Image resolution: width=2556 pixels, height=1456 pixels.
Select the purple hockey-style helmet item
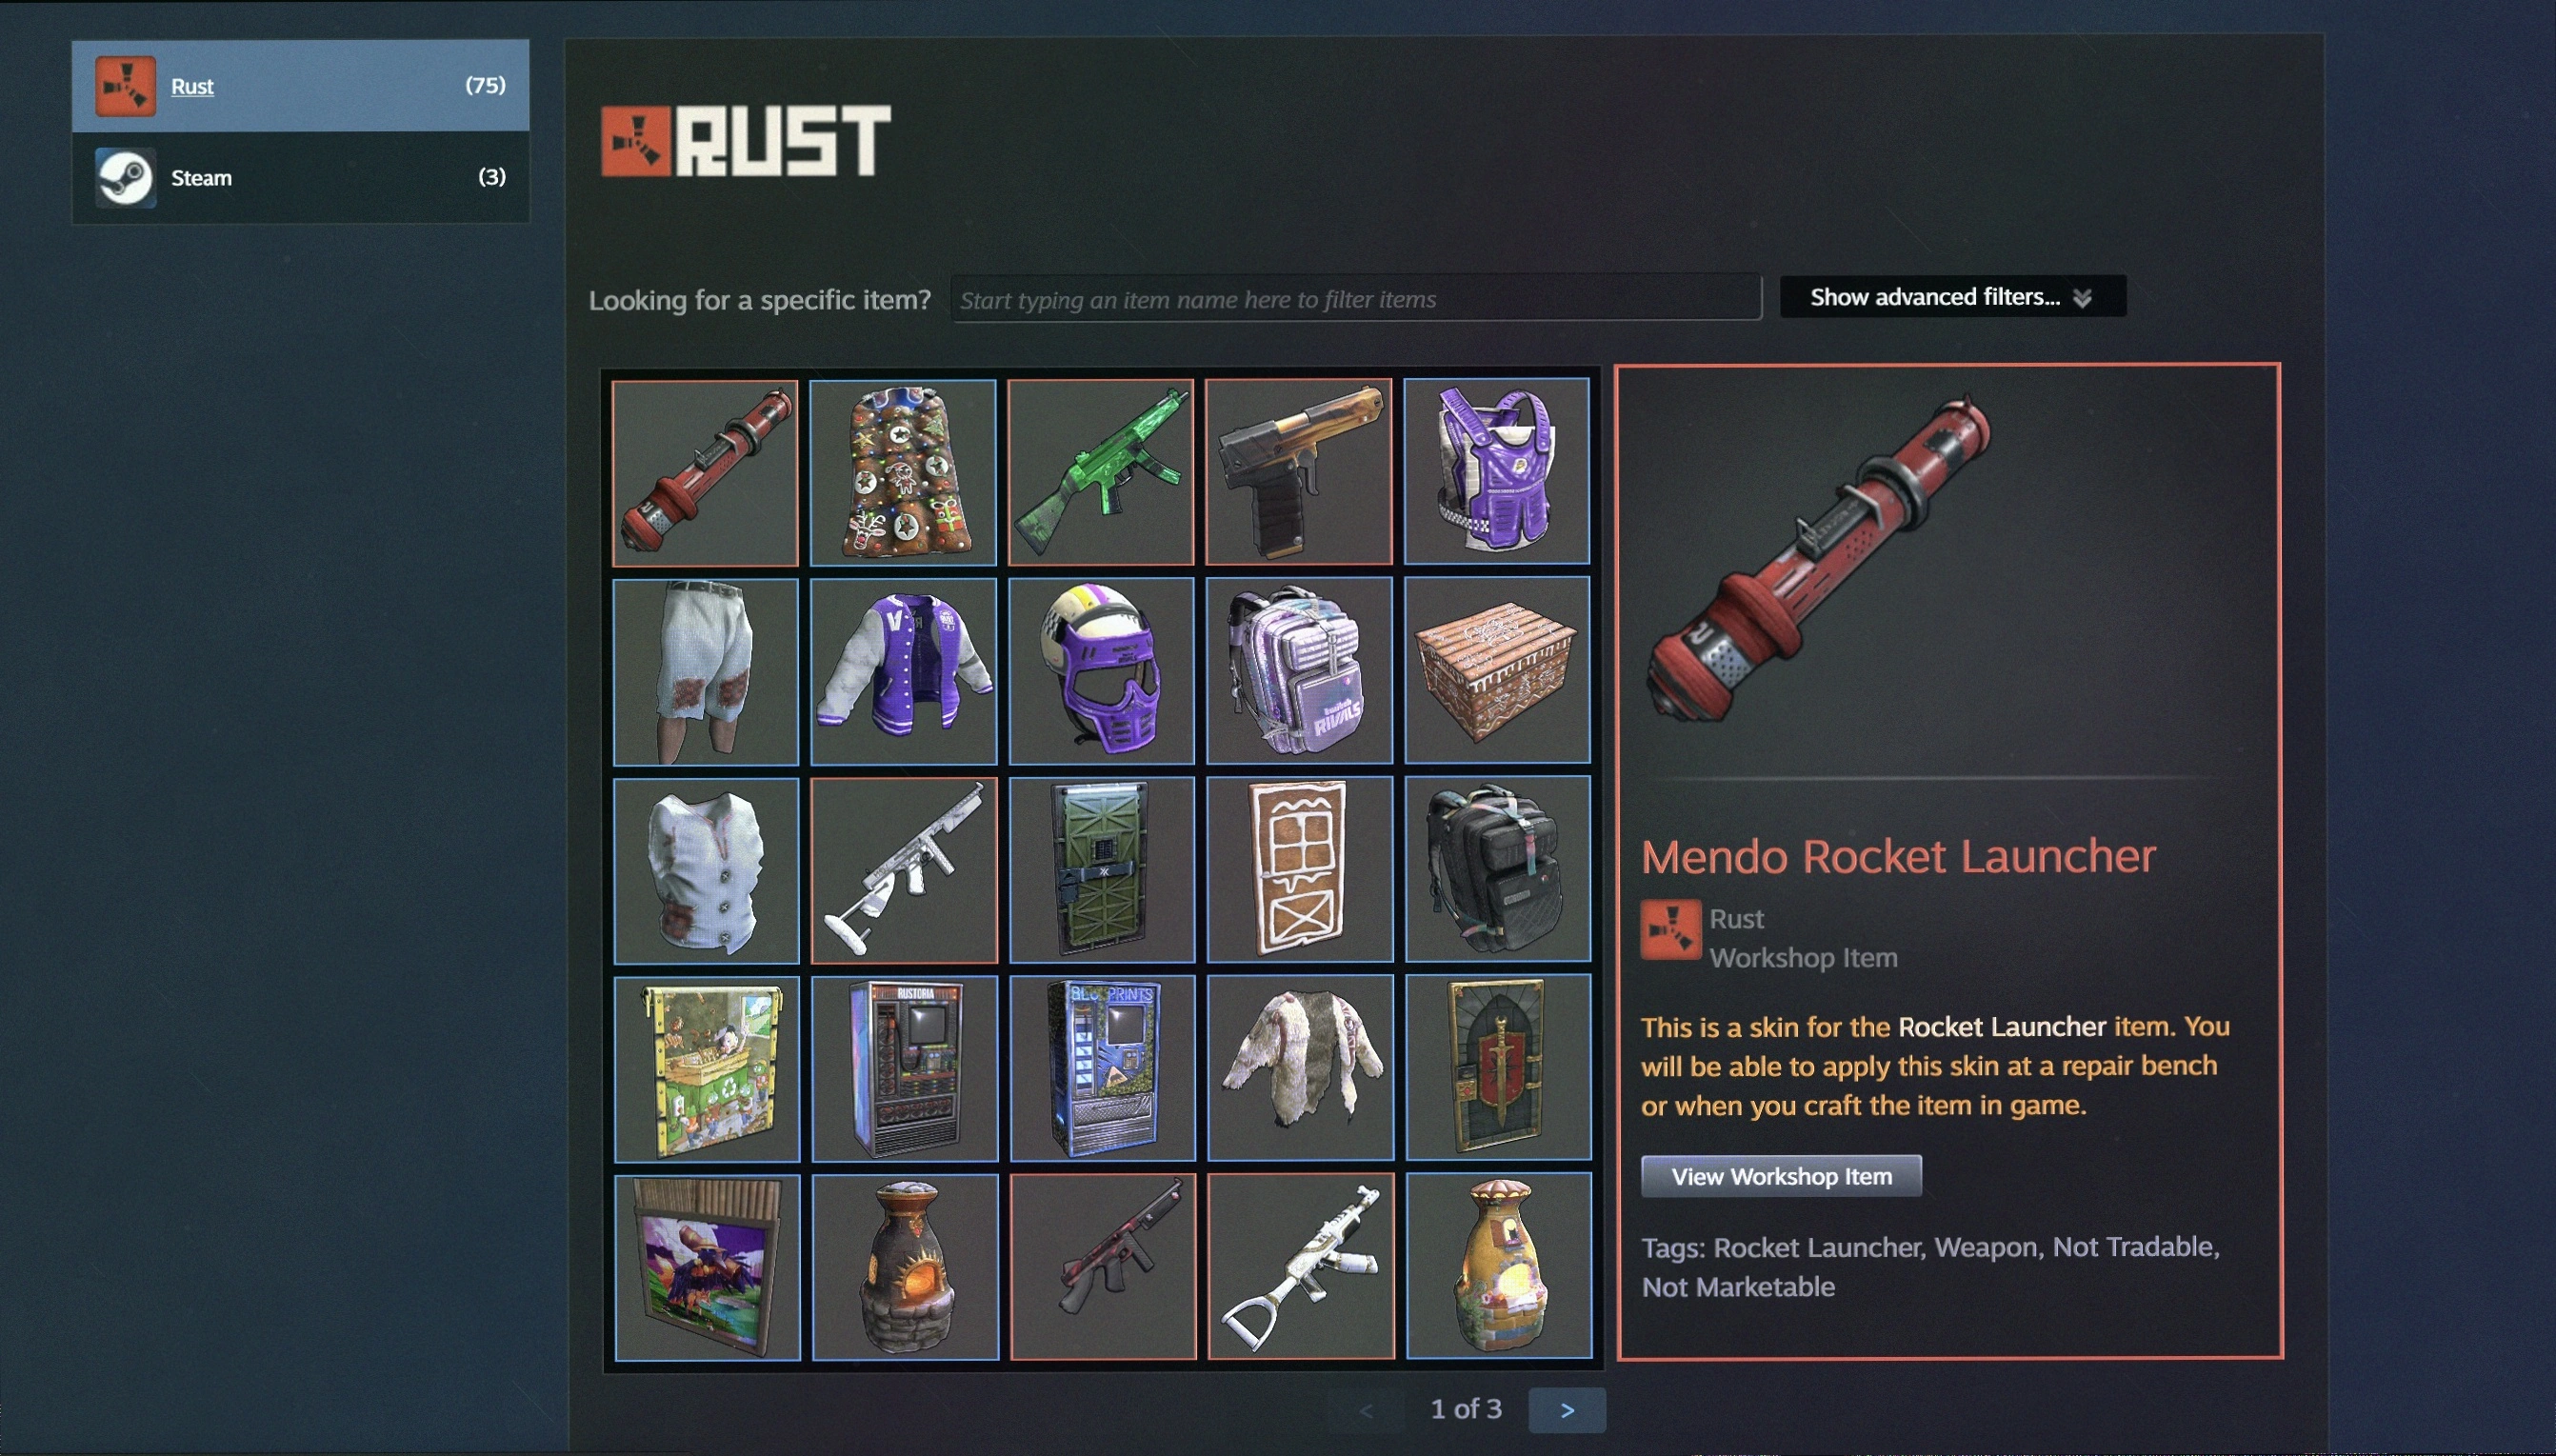pos(1101,671)
